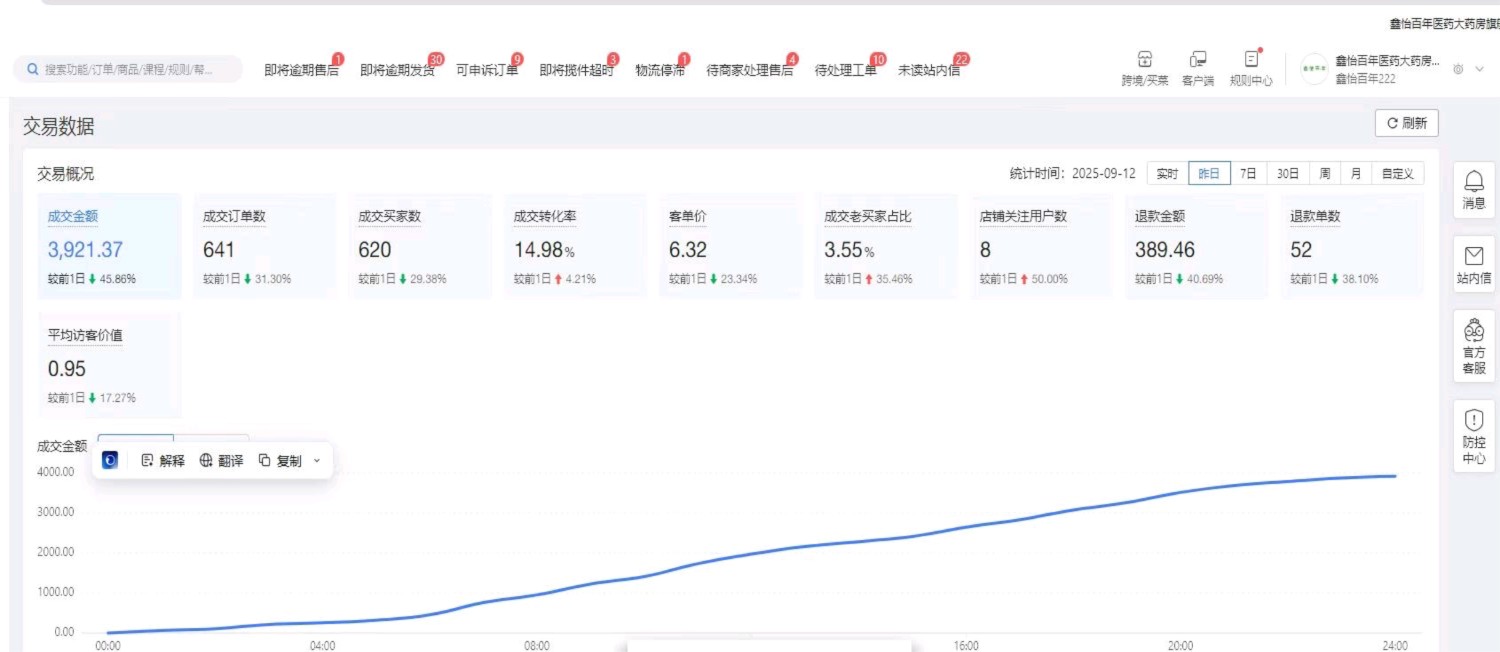Open 待处理工单 from top bar
Image resolution: width=1500 pixels, height=652 pixels.
click(845, 70)
